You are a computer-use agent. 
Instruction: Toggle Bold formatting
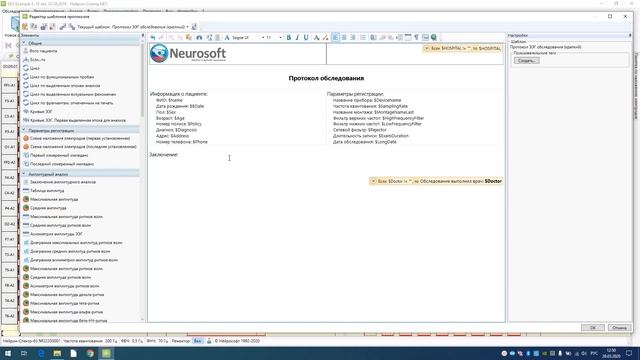coord(289,38)
